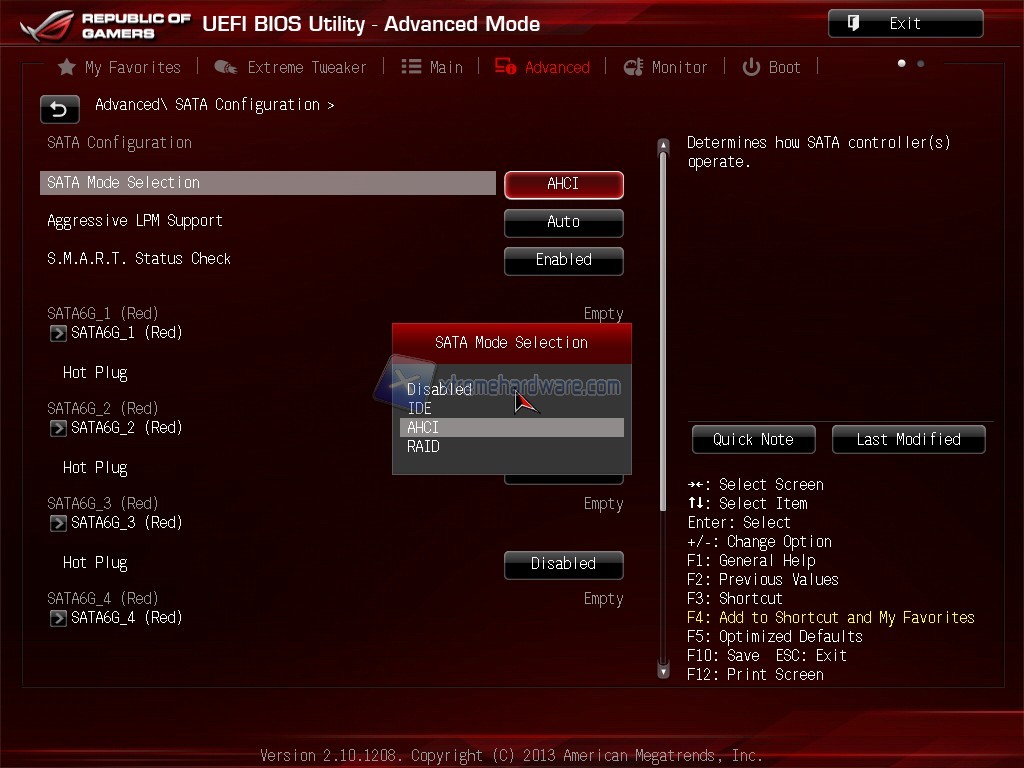
Task: Click the Exit button
Action: (905, 24)
